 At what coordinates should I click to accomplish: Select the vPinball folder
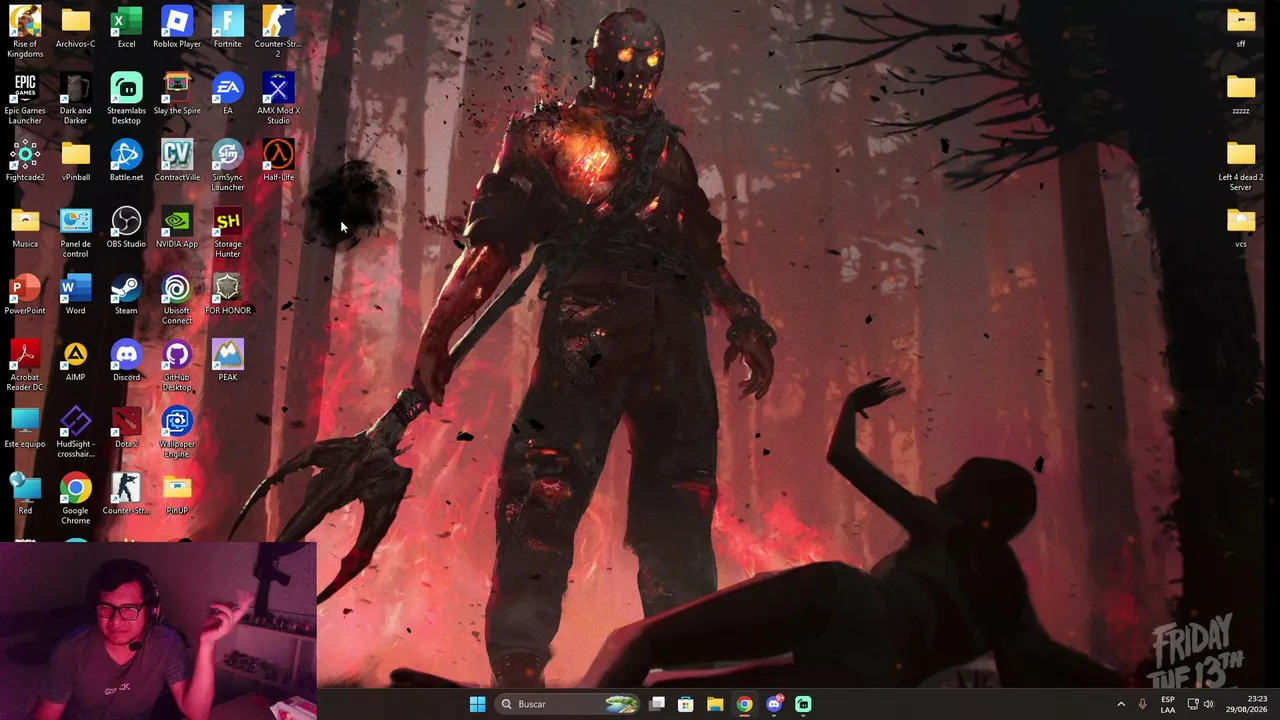(x=76, y=161)
